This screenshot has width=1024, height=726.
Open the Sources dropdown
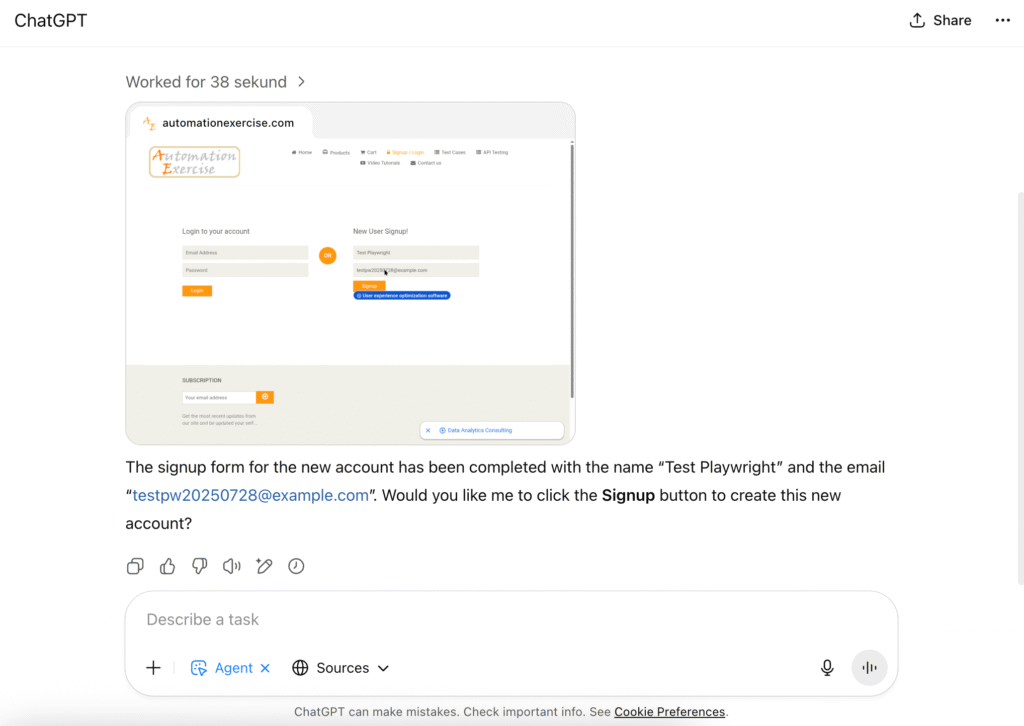(341, 668)
